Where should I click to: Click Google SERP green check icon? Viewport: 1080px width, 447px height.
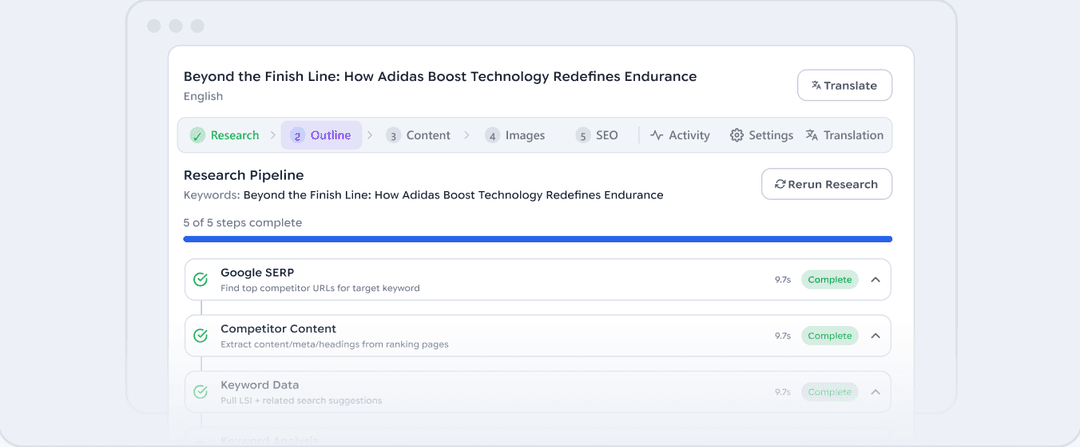(x=200, y=280)
